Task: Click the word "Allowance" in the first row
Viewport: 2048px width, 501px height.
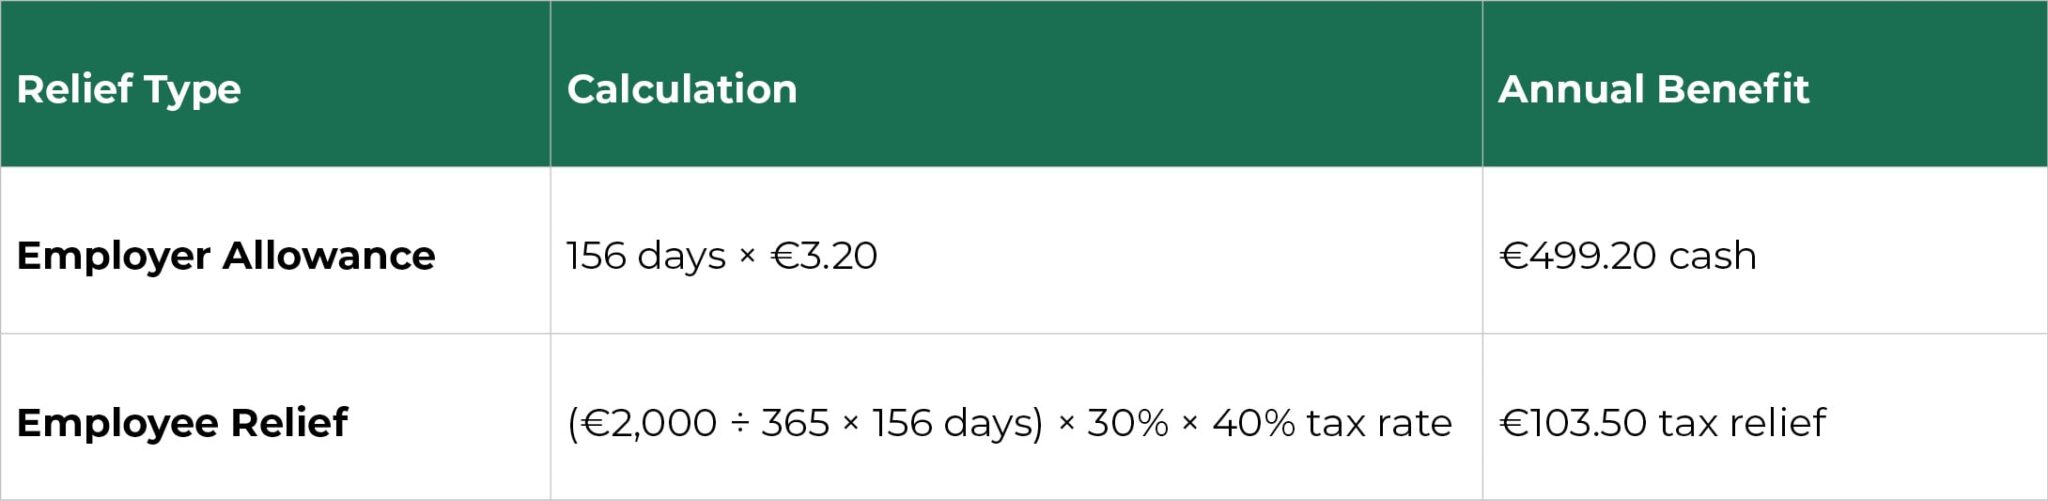Action: [x=329, y=256]
